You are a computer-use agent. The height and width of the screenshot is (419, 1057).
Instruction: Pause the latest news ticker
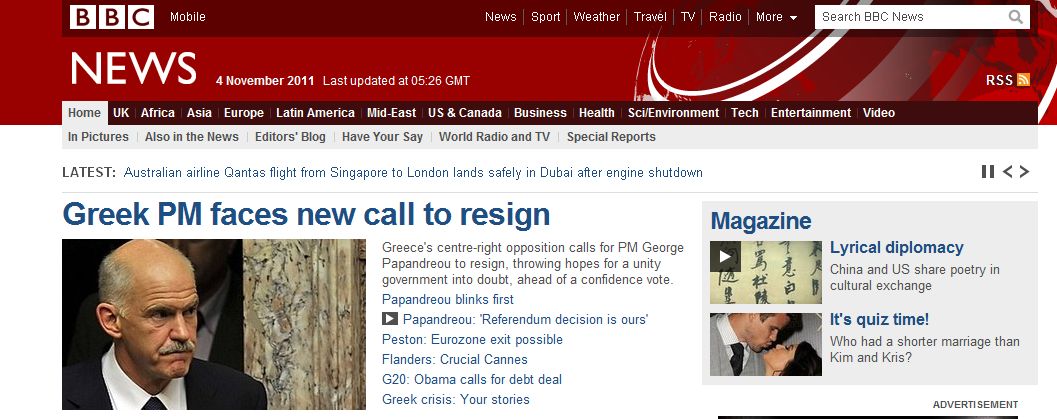[988, 172]
